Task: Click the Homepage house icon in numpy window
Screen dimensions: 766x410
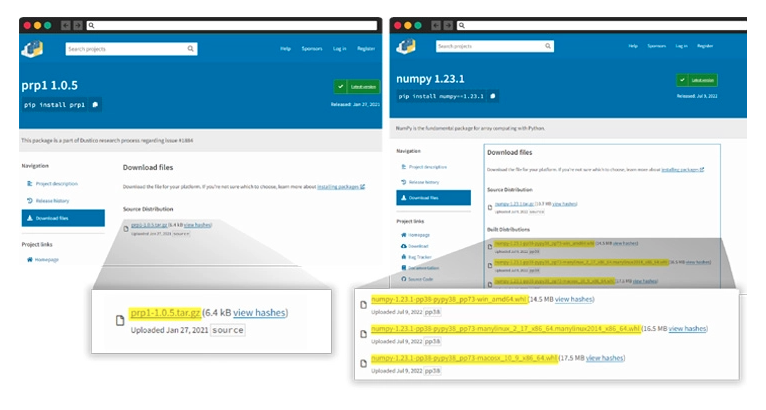Action: 404,235
